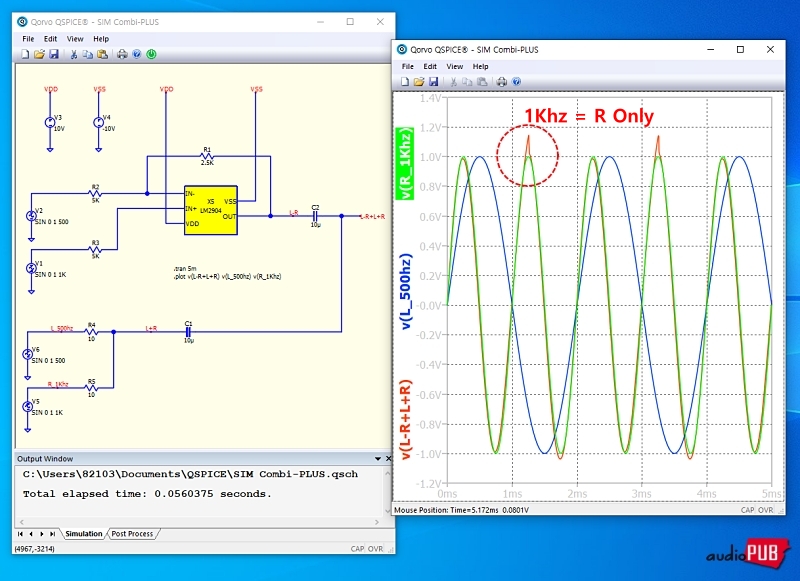The width and height of the screenshot is (800, 581).
Task: Save waveform using floppy icon in plot window
Action: (434, 81)
